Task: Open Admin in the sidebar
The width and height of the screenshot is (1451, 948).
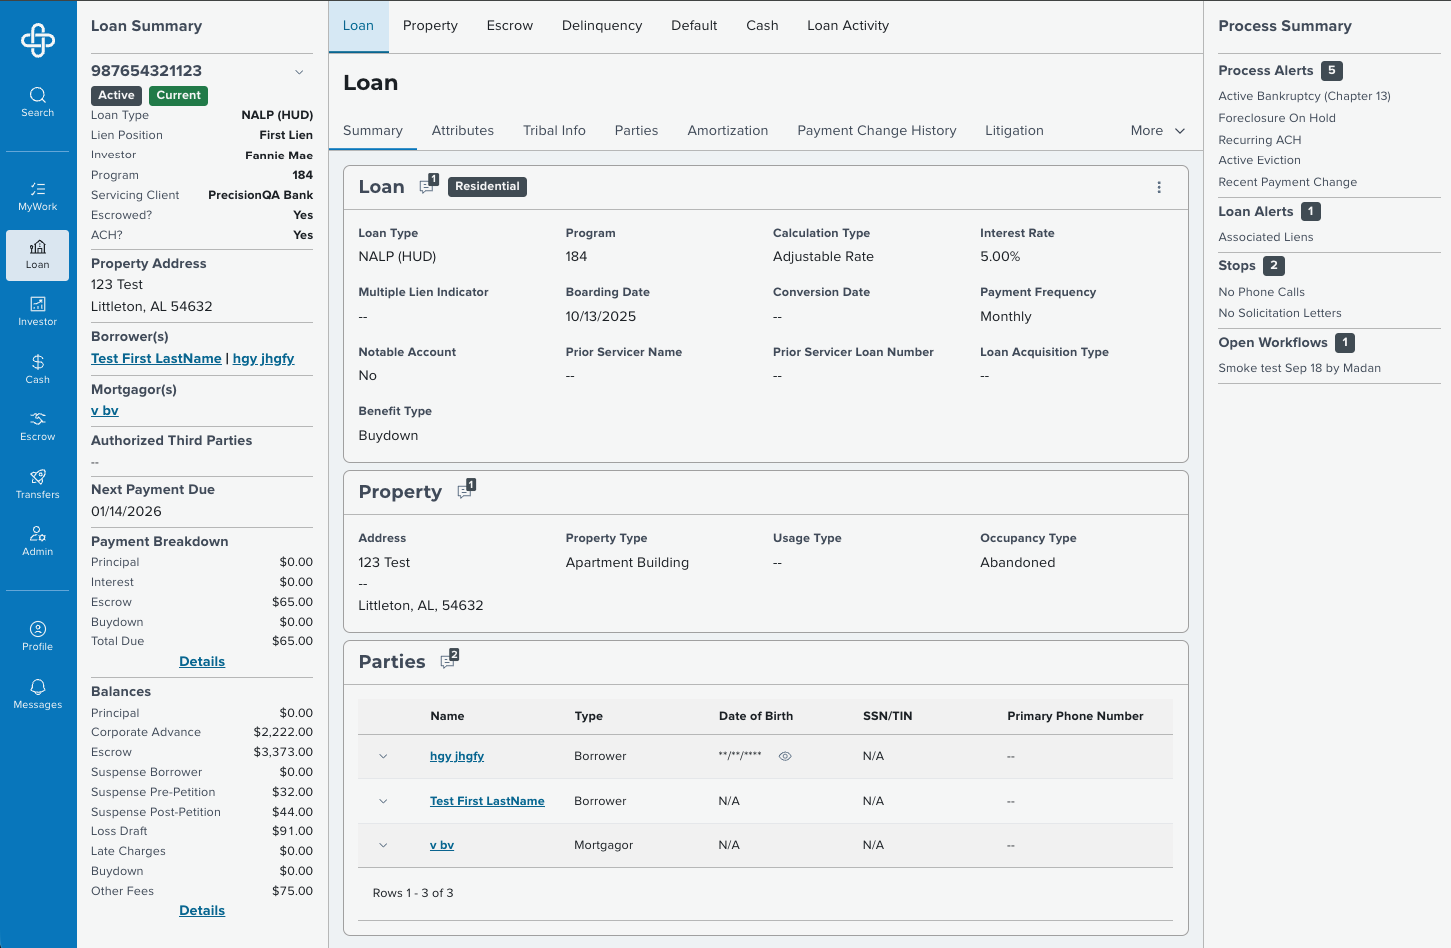Action: tap(38, 541)
